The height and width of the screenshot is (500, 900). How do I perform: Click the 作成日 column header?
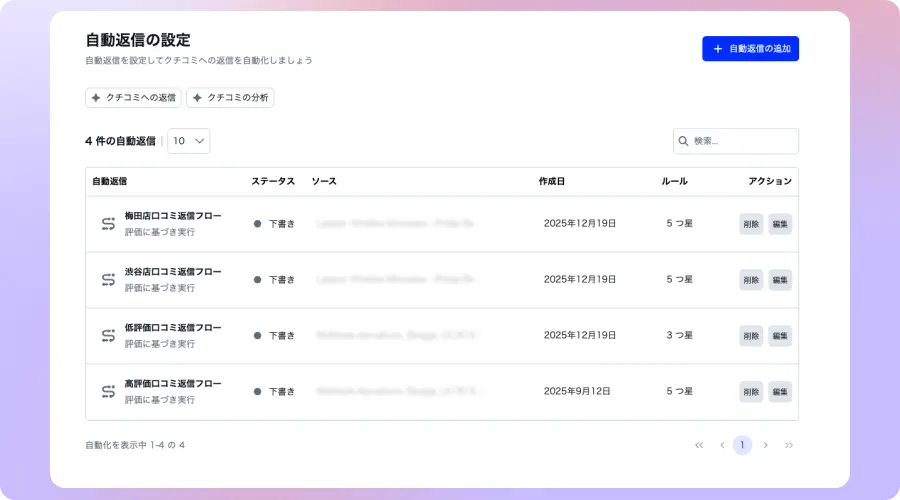552,181
